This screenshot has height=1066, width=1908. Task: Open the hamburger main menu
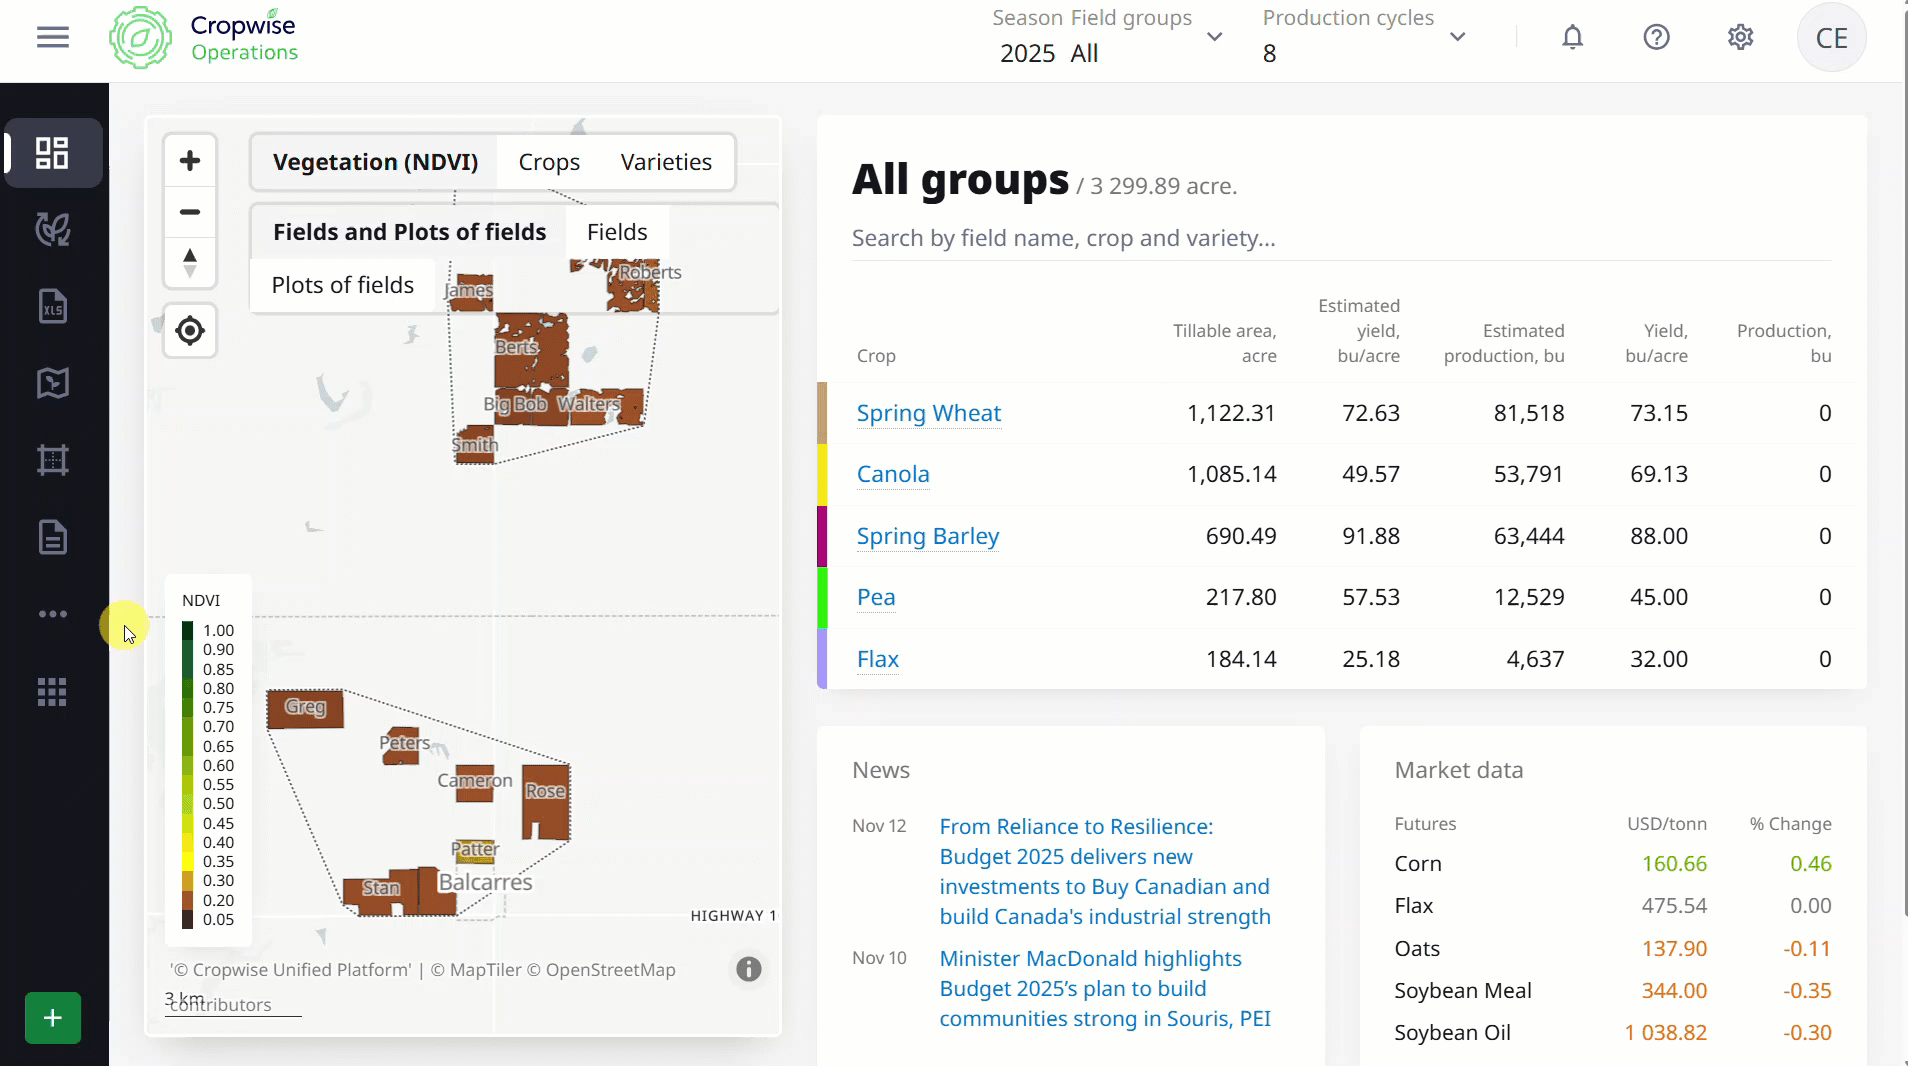point(53,38)
